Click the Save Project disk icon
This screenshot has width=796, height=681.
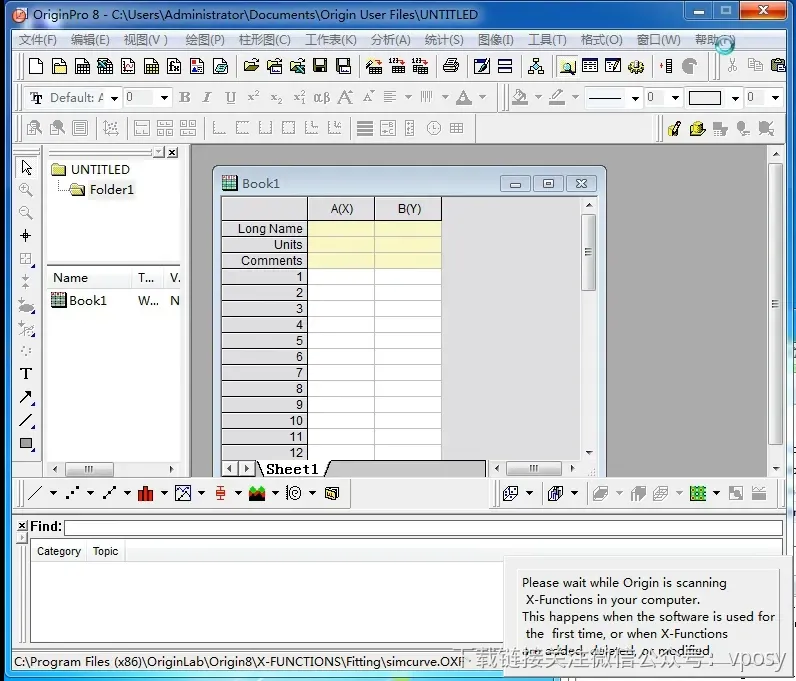click(320, 66)
